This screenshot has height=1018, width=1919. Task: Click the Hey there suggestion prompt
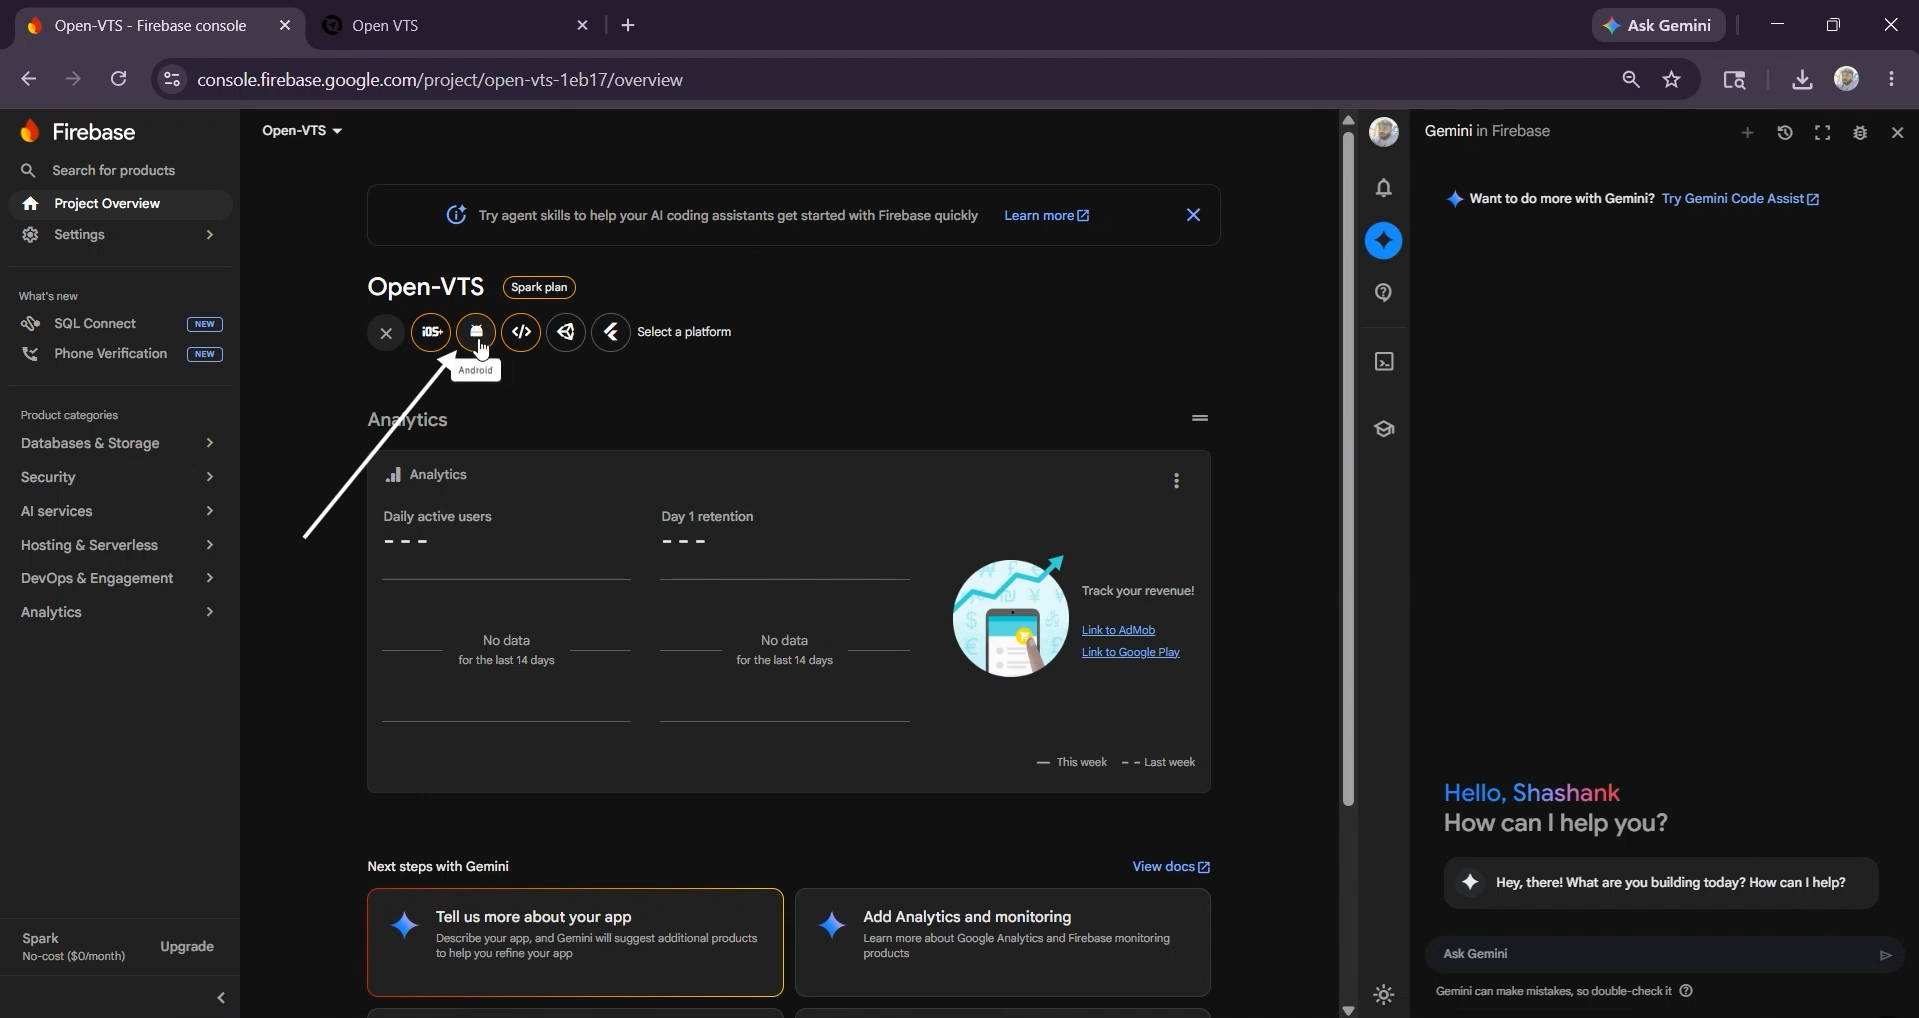point(1661,883)
